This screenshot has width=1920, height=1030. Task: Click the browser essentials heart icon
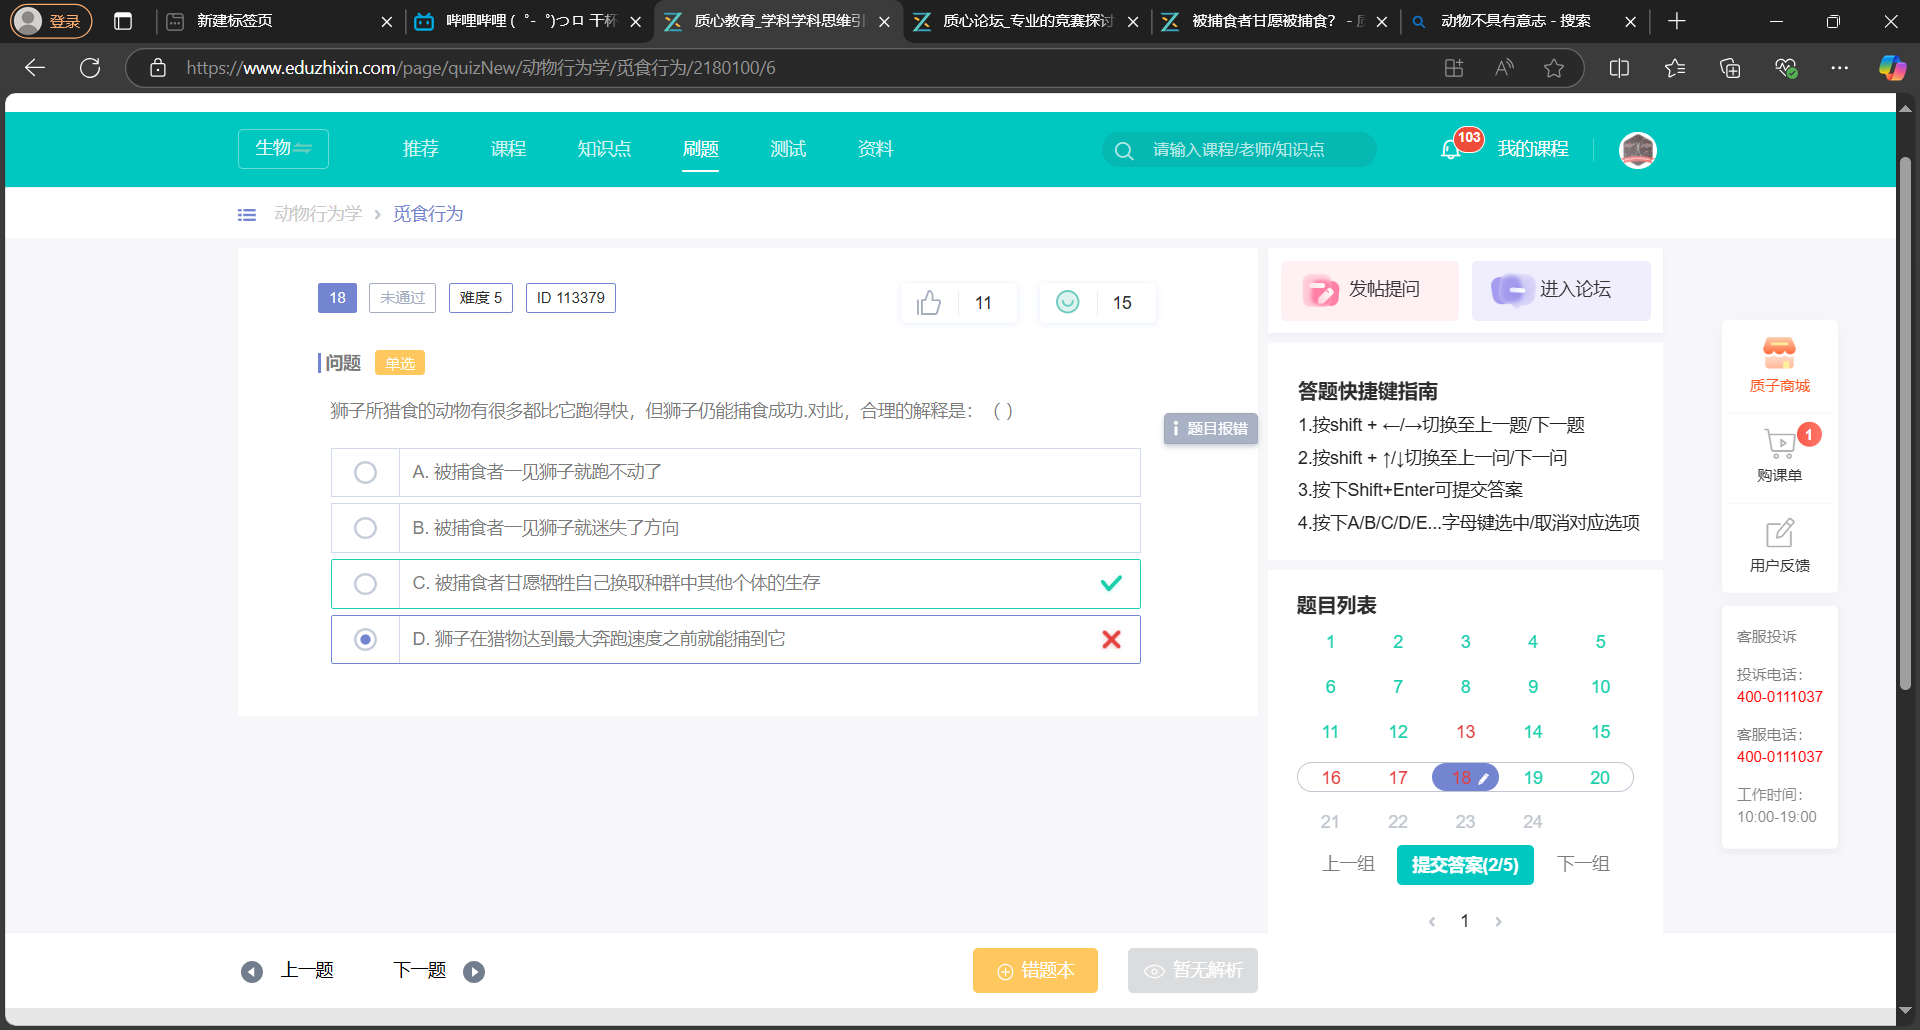coord(1786,68)
